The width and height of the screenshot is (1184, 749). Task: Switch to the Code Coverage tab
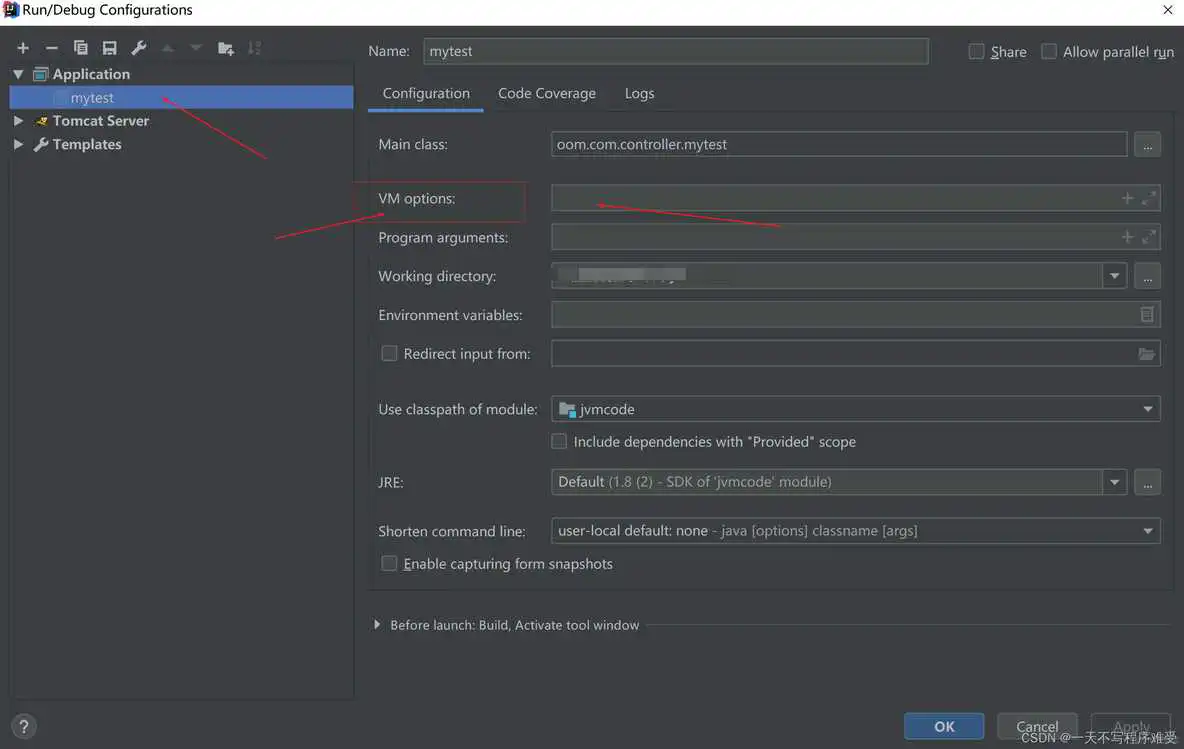coord(546,93)
